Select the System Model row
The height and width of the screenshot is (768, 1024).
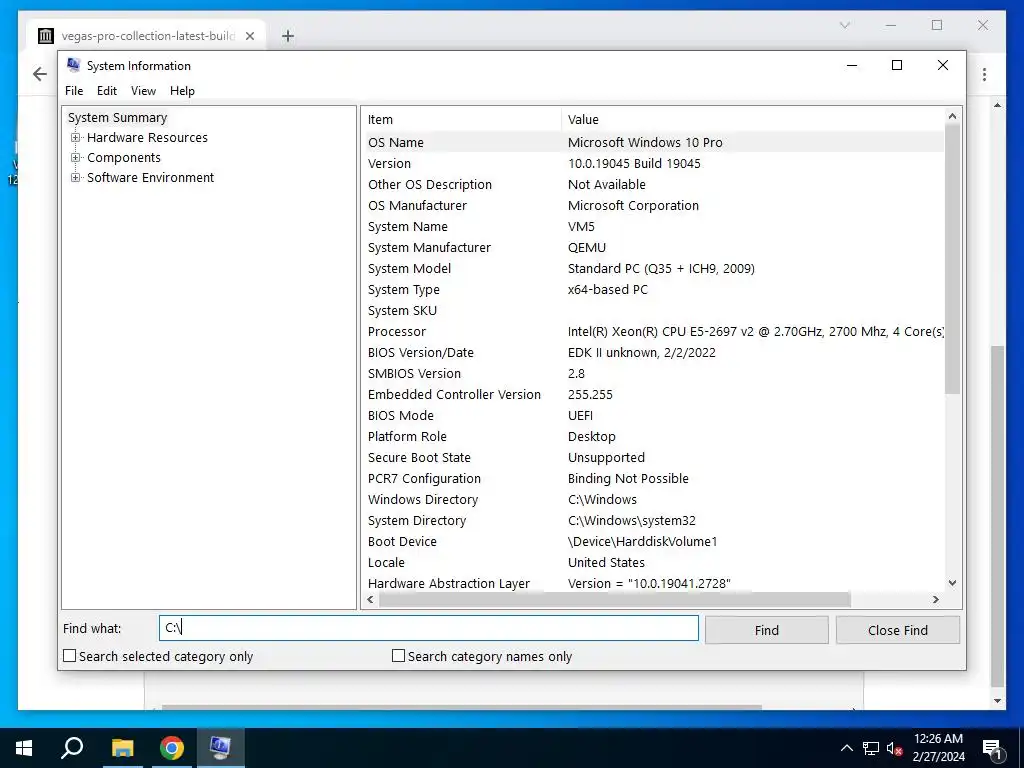[x=653, y=268]
